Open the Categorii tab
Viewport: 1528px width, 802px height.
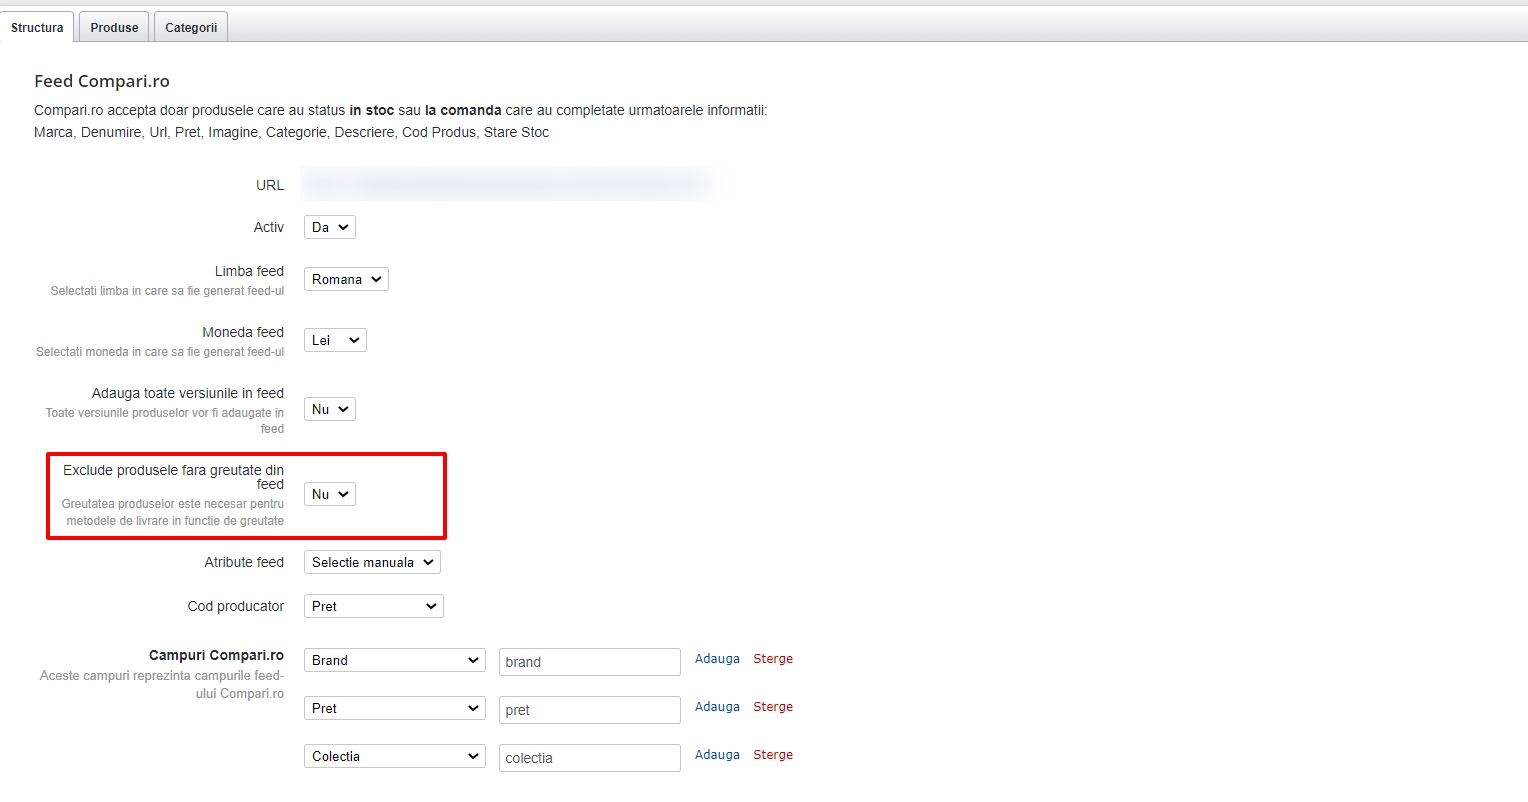pyautogui.click(x=191, y=27)
